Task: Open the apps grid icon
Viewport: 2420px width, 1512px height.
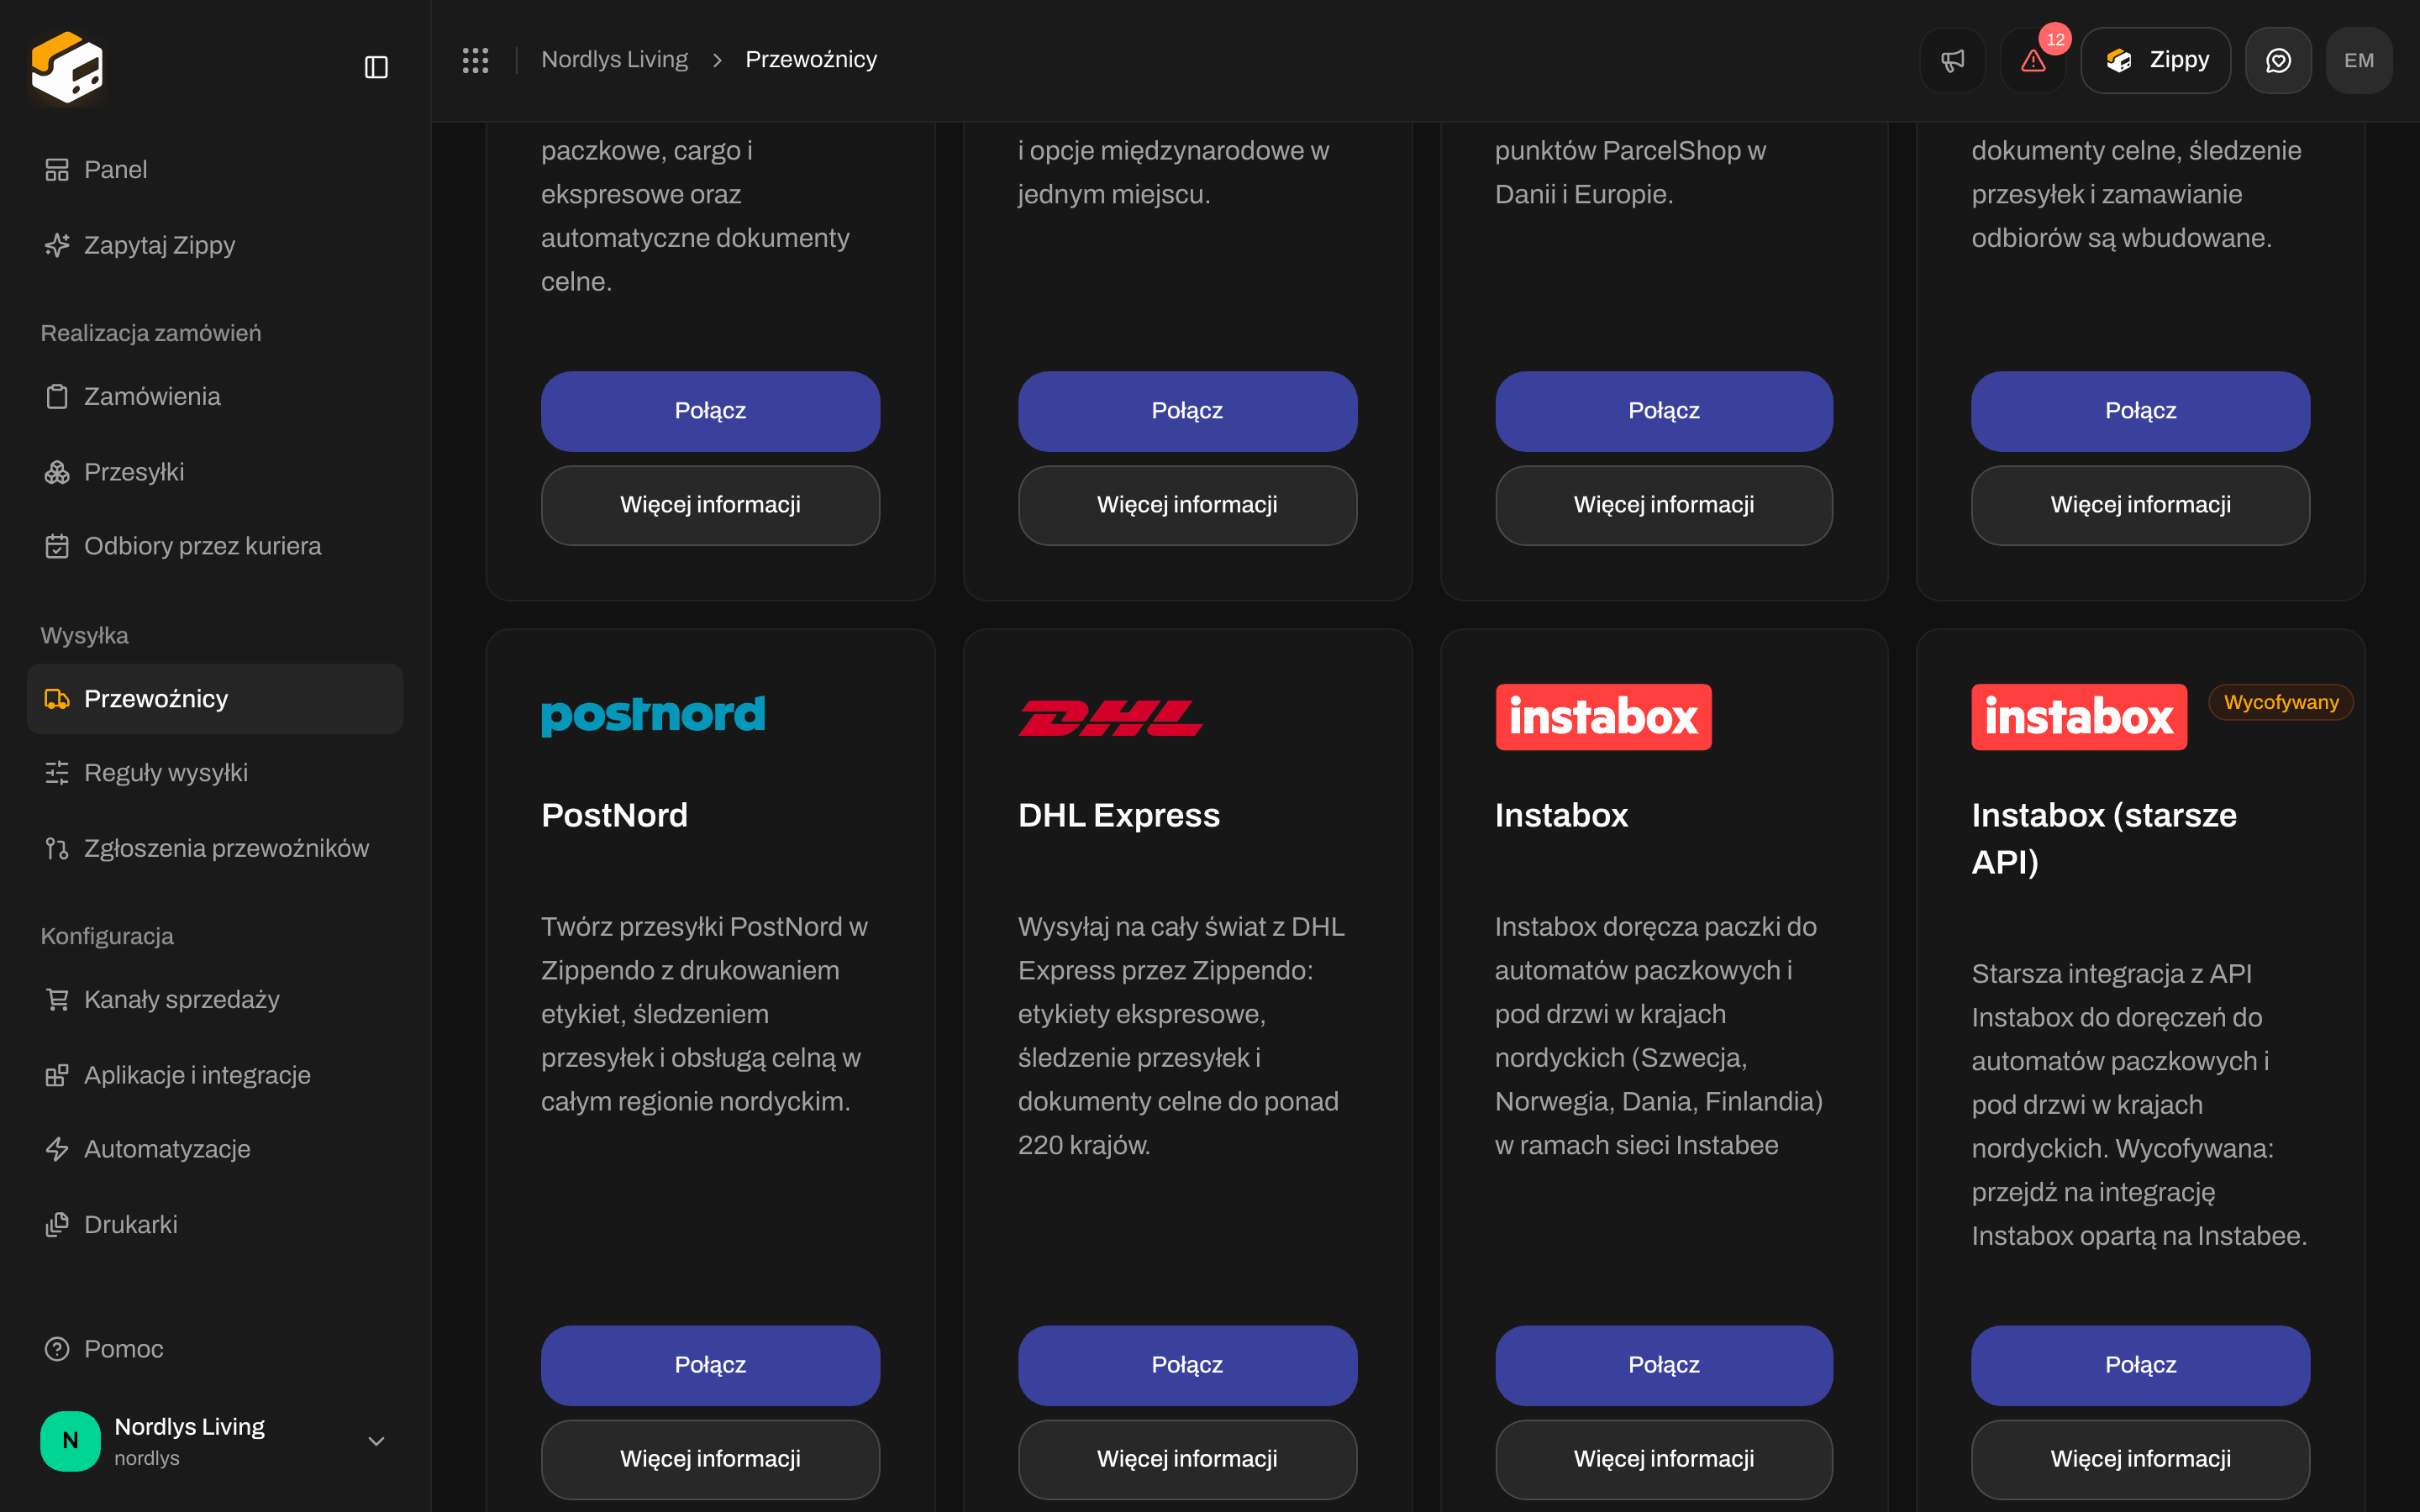Action: 475,60
